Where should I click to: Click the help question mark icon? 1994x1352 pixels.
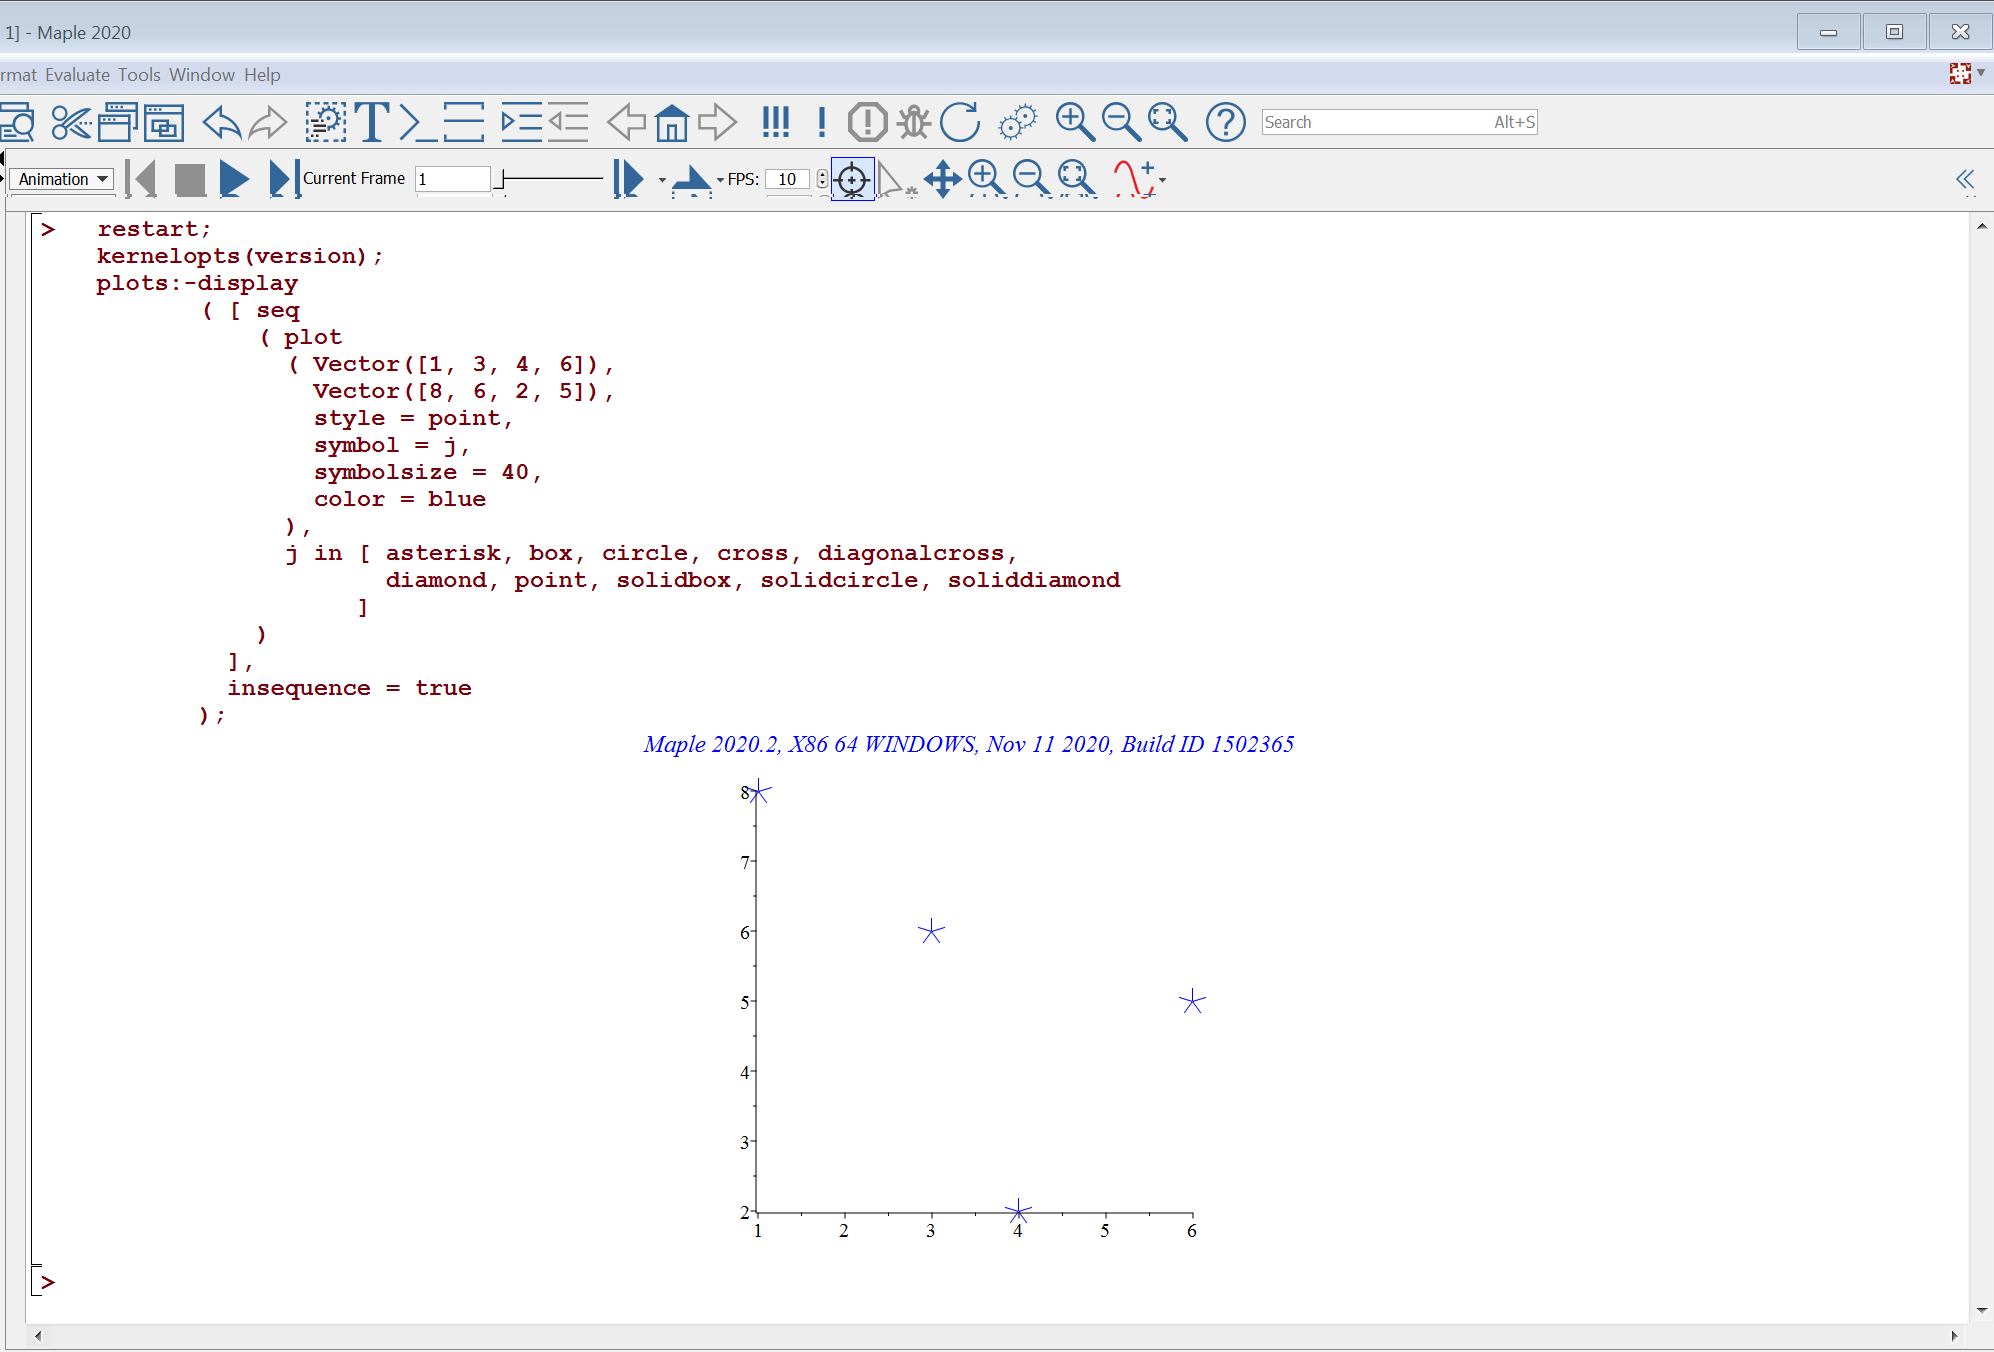(1225, 122)
